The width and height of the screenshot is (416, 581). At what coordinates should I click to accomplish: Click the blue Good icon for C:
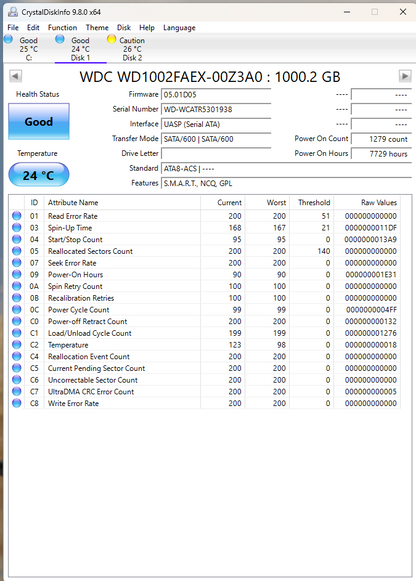click(8, 39)
